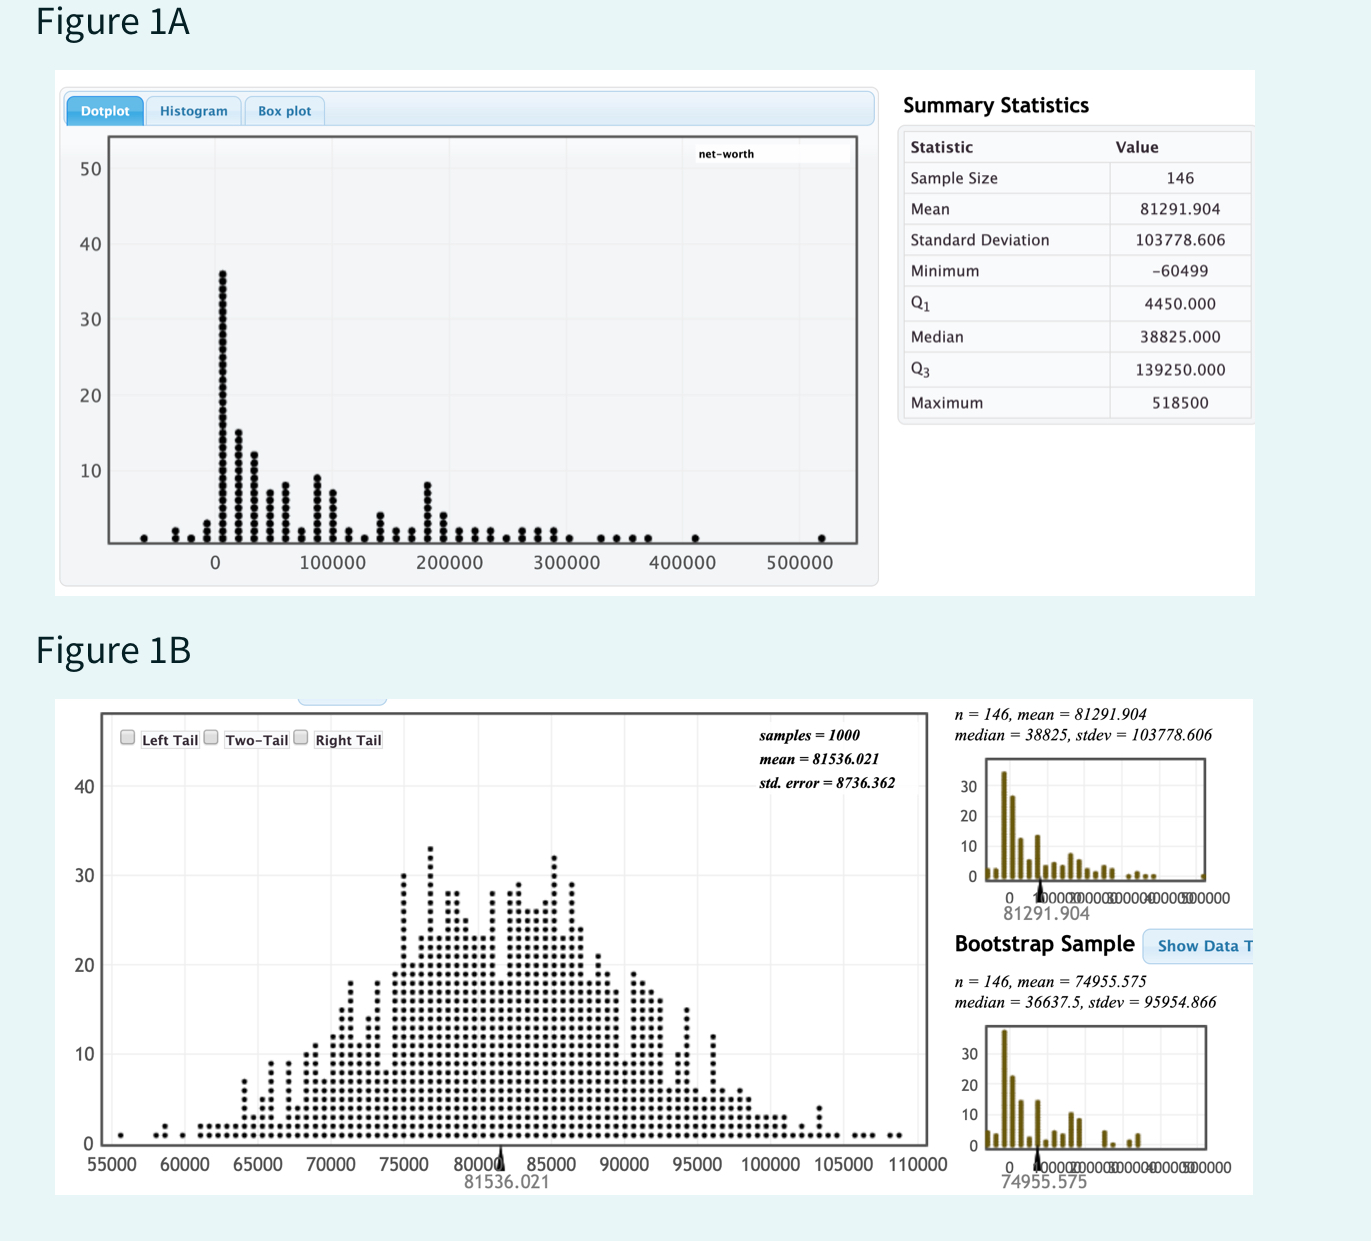1371x1241 pixels.
Task: Toggle the Two-Tail checkbox
Action: click(211, 738)
